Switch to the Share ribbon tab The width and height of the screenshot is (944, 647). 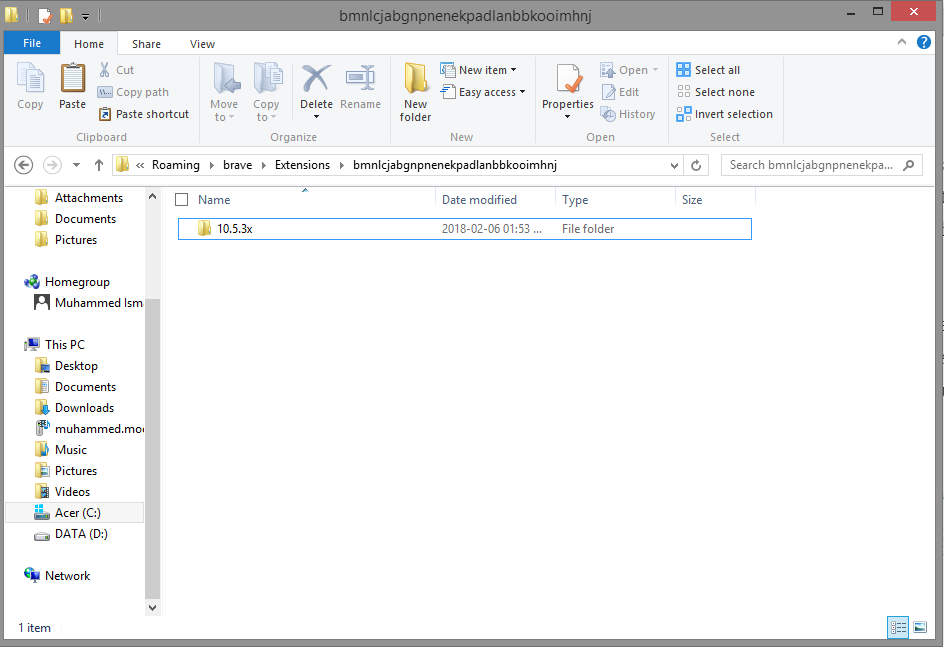[146, 44]
